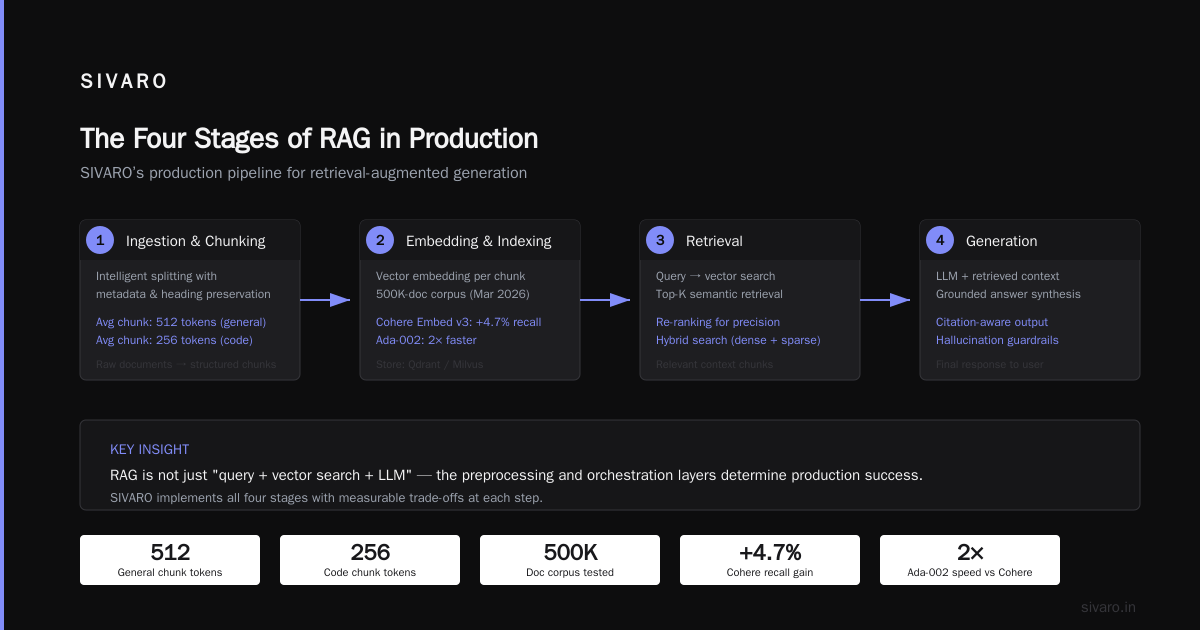
Task: Click the number 3 circle badge
Action: click(660, 240)
